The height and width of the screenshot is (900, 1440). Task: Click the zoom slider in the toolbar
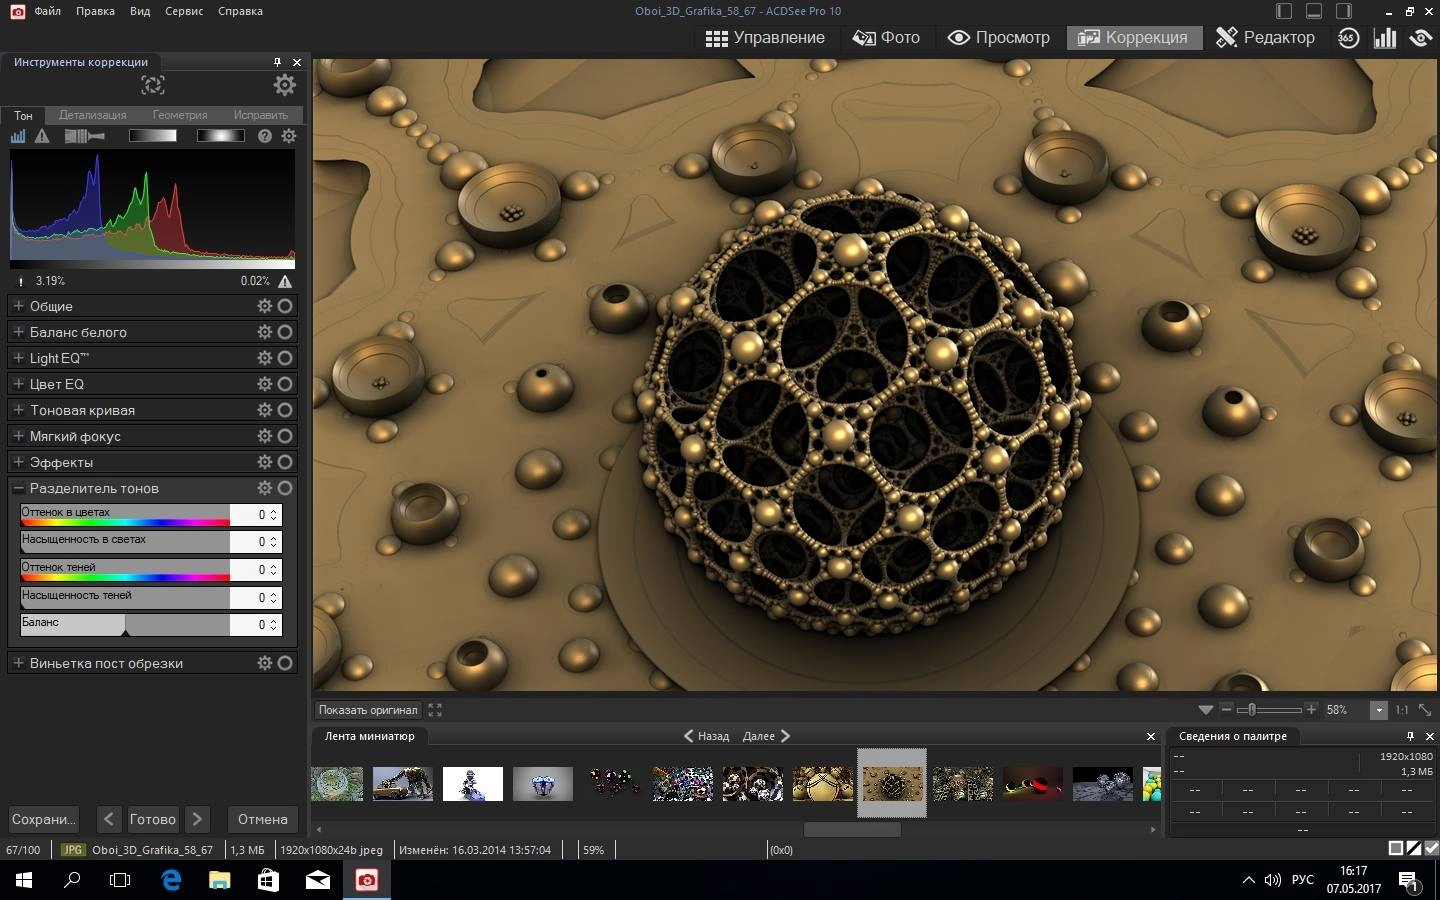tap(1268, 710)
